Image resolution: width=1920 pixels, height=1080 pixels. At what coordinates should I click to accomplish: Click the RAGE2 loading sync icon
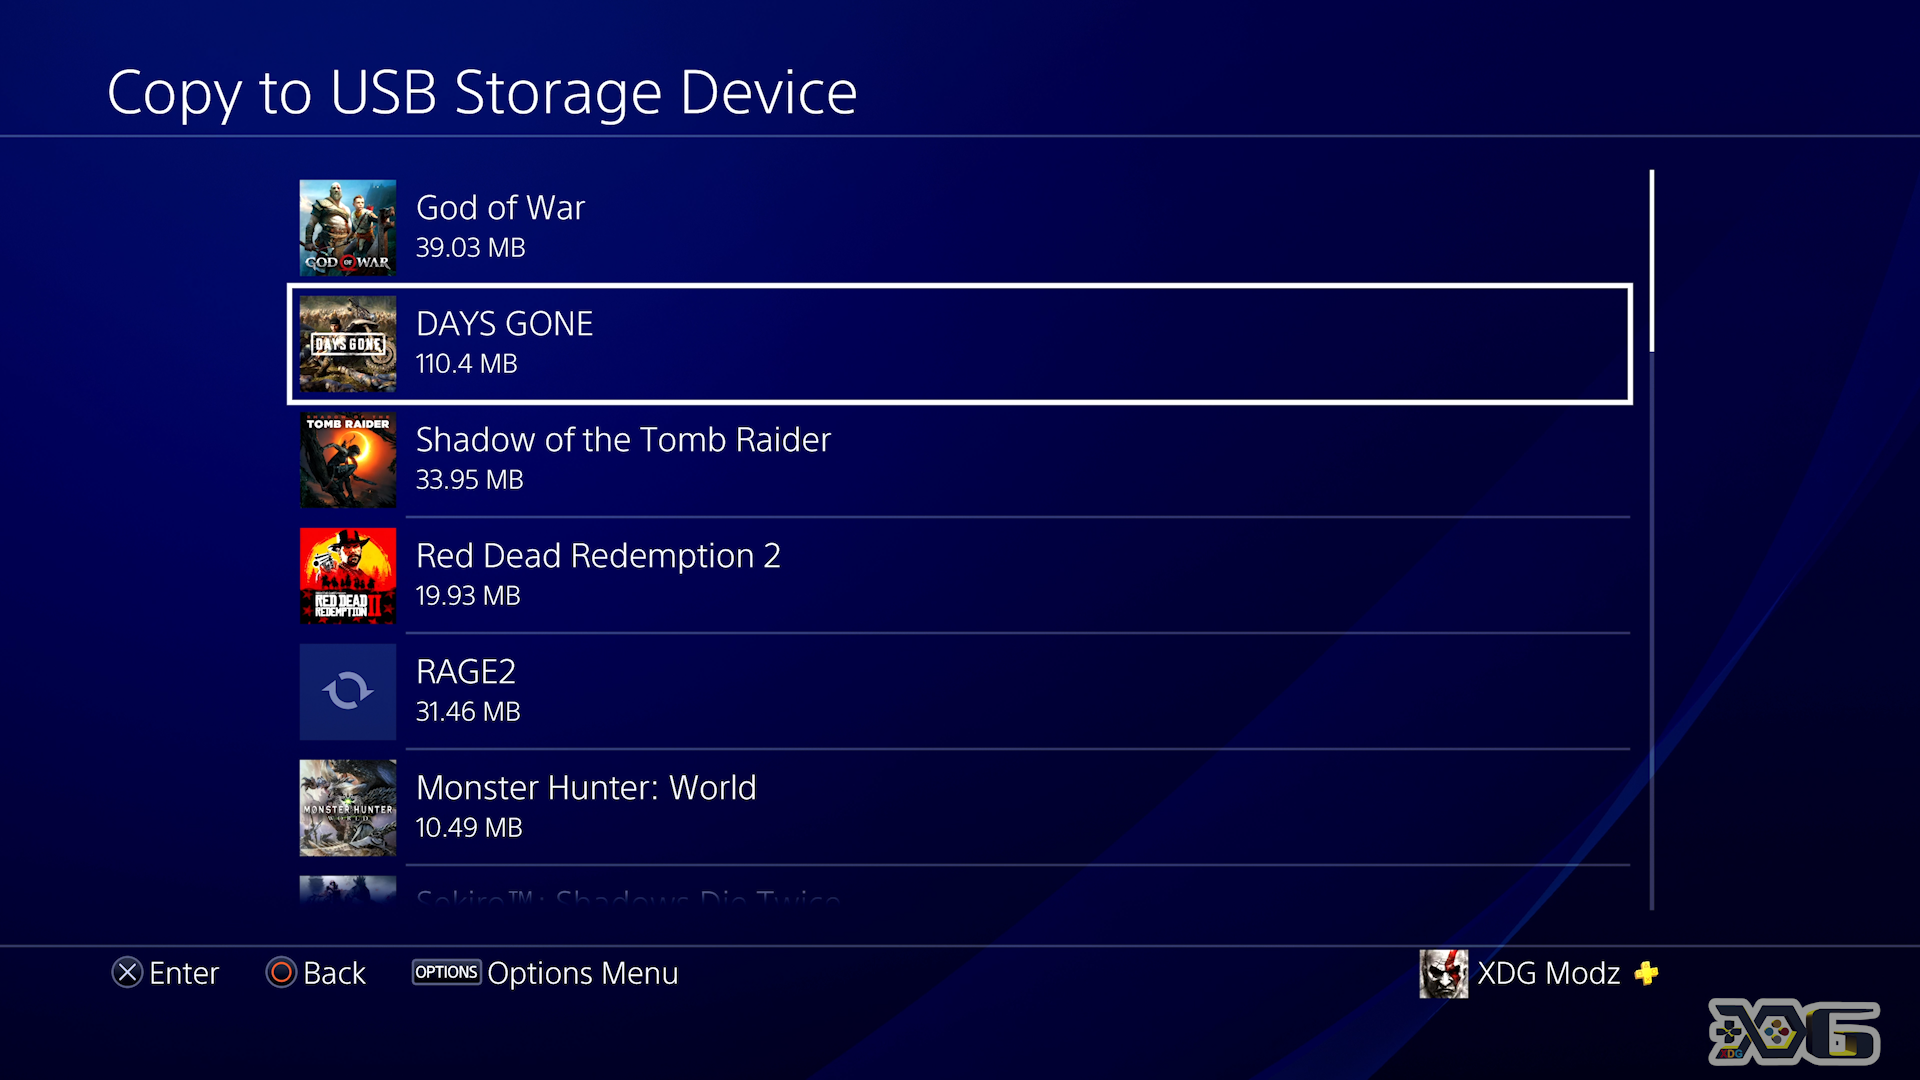348,692
